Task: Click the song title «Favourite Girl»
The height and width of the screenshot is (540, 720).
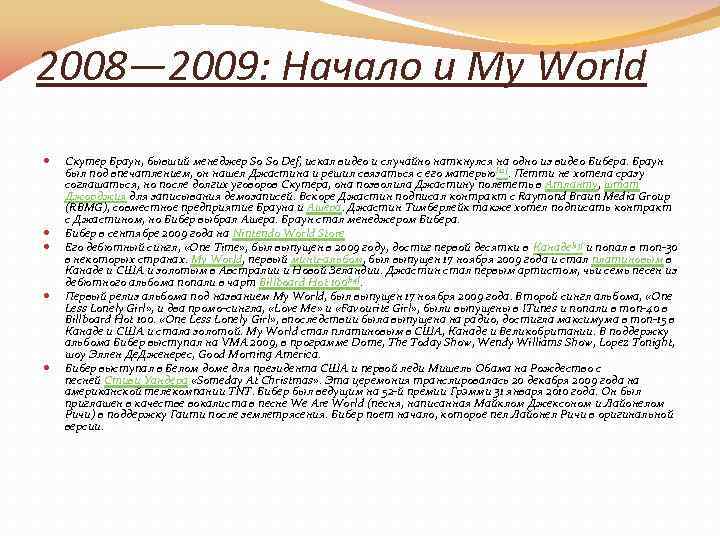Action: [x=375, y=308]
